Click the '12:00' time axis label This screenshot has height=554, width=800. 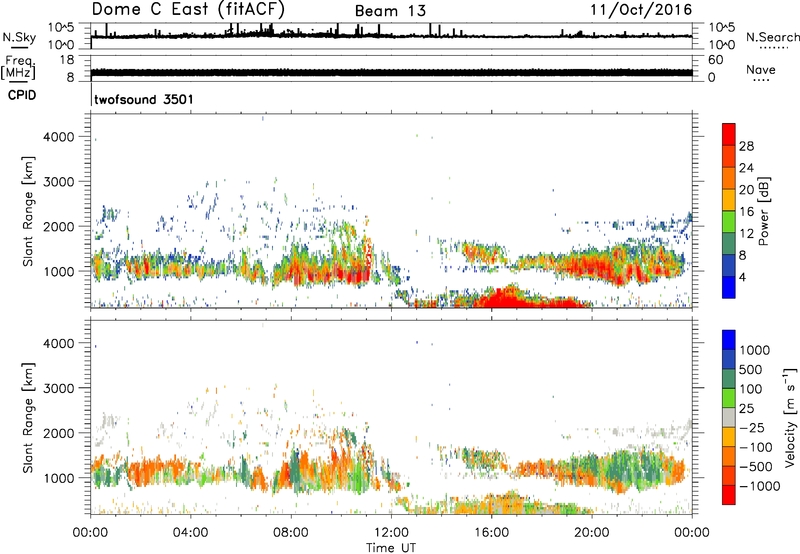[391, 533]
